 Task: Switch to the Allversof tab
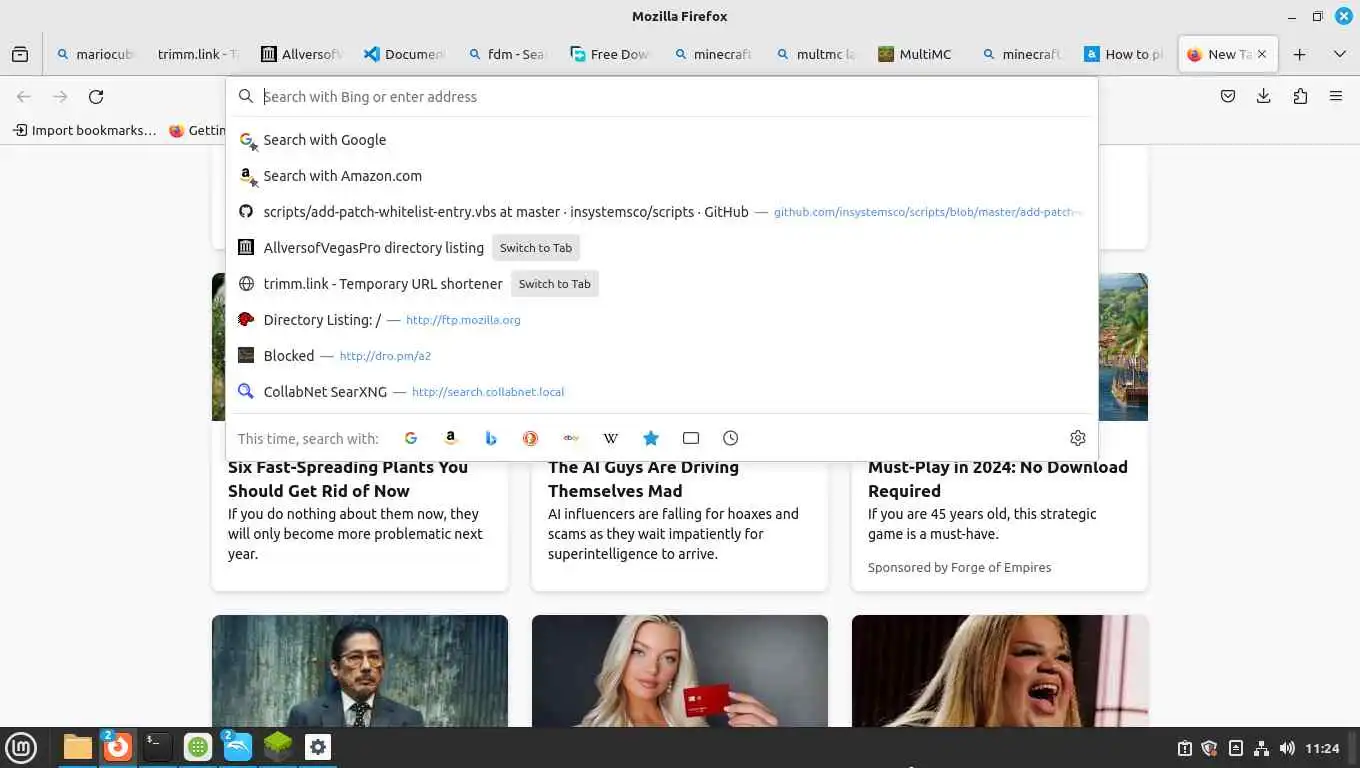301,54
